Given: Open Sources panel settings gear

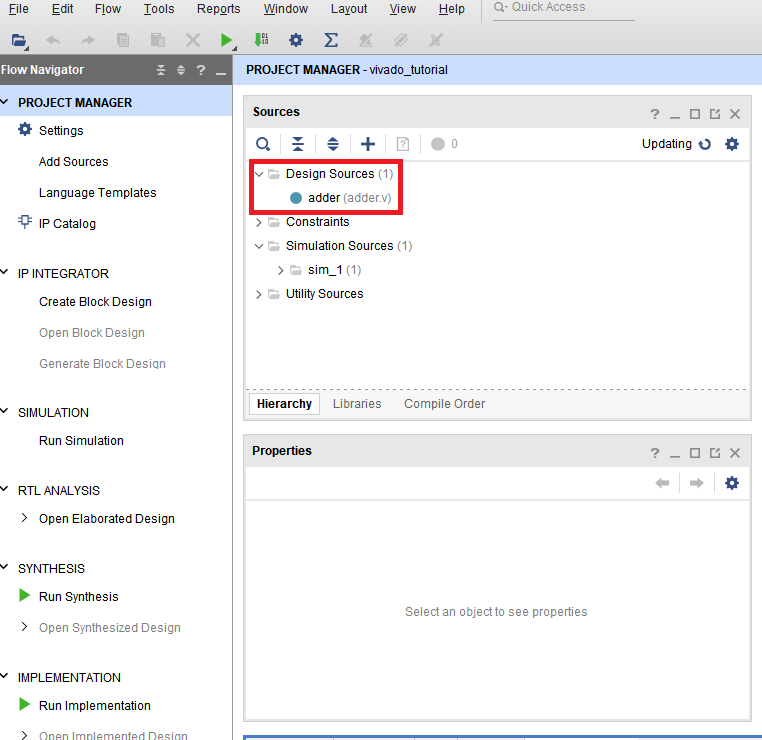Looking at the screenshot, I should (732, 144).
